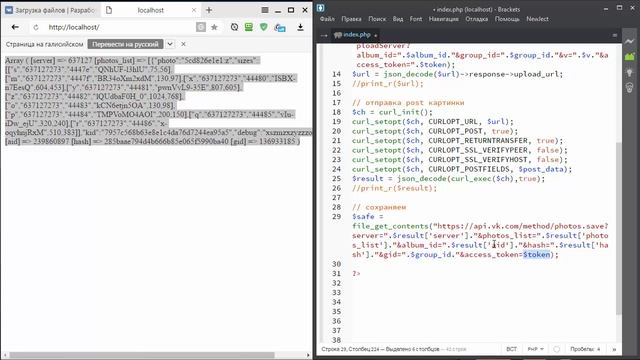
Task: Click the browser horizontal scrollbar
Action: click(142, 355)
